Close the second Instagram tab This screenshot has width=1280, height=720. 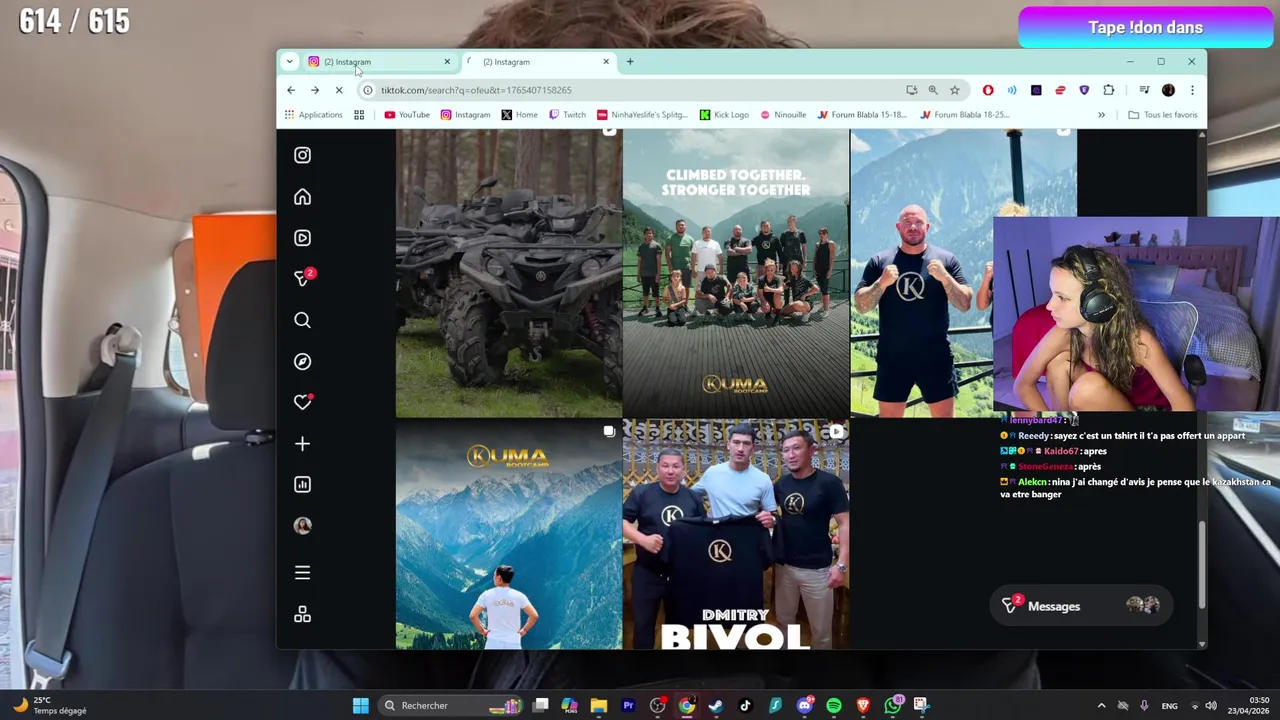[605, 62]
